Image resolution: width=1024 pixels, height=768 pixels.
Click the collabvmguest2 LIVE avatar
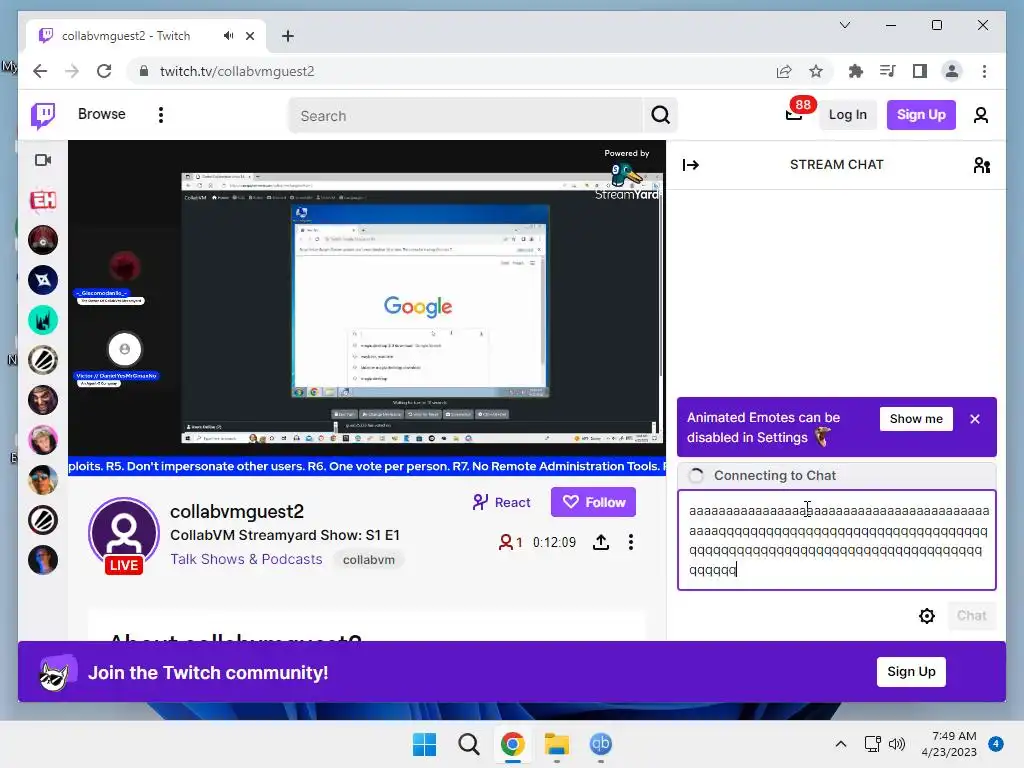pos(124,536)
